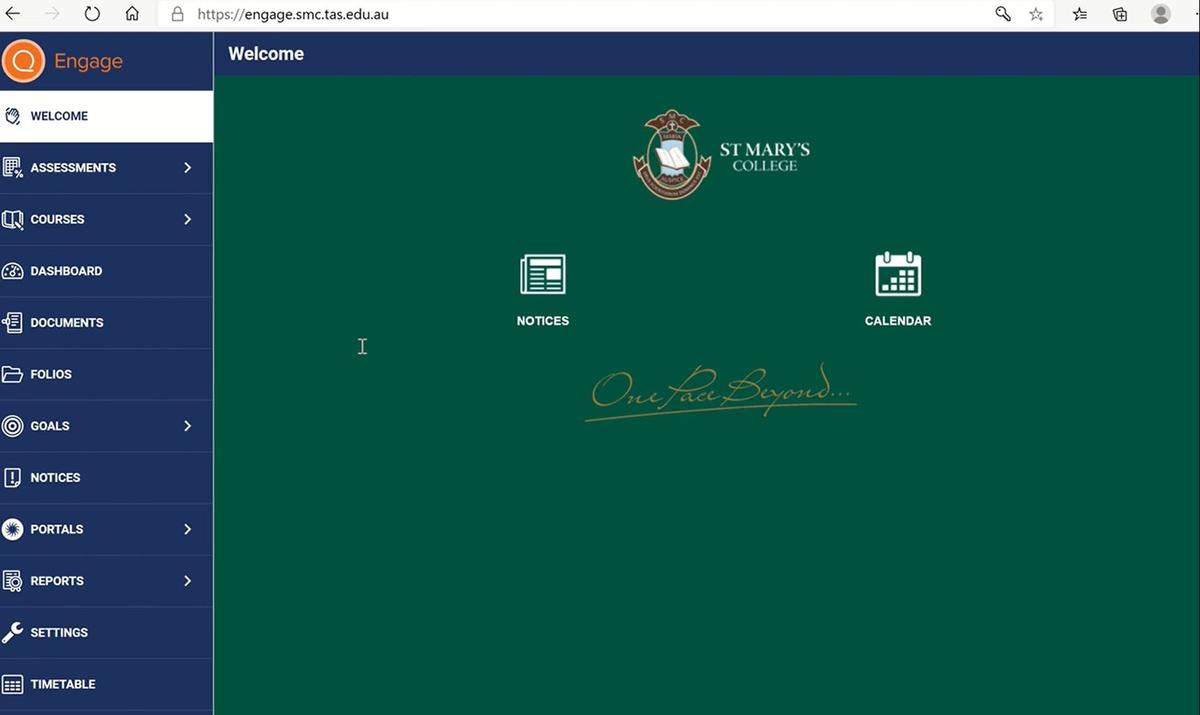Open the SETTINGS label in the sidebar
Viewport: 1200px width, 715px height.
pos(59,633)
